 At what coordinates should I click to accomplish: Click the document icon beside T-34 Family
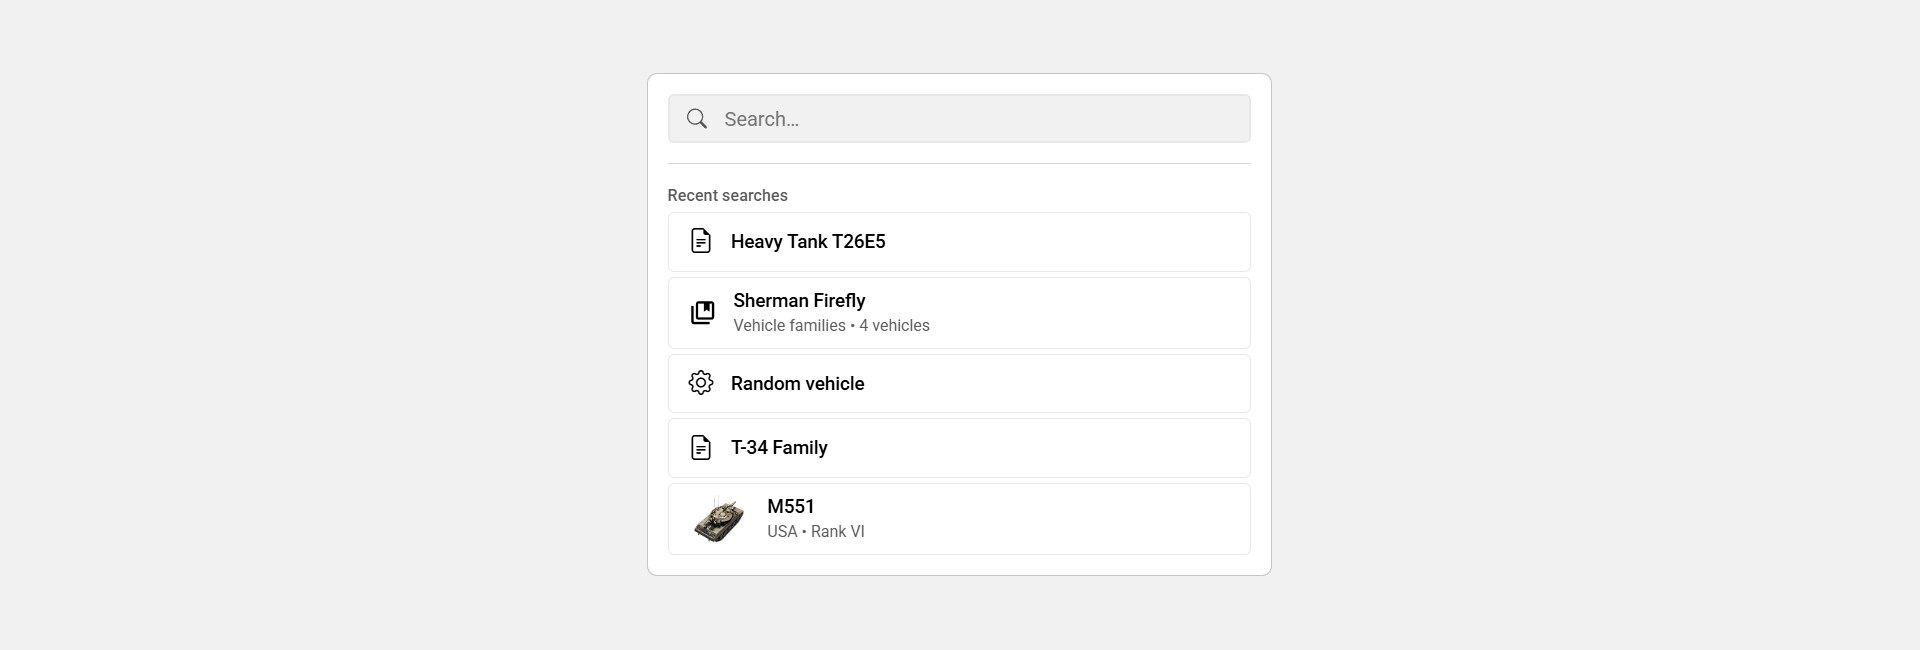coord(701,447)
